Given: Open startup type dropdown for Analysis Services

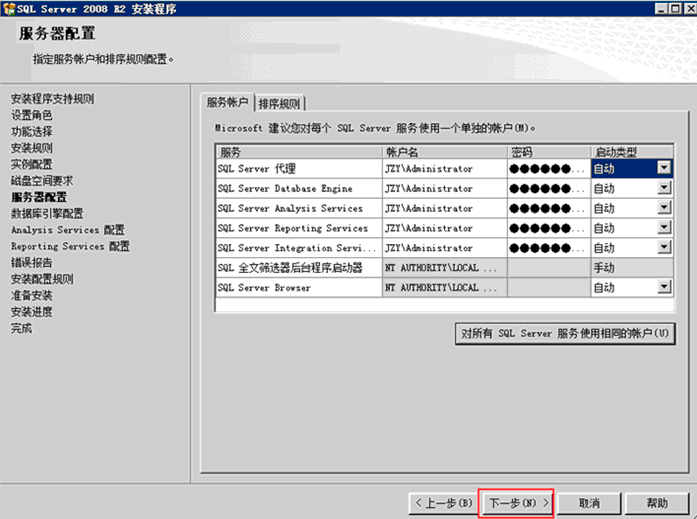Looking at the screenshot, I should point(664,208).
